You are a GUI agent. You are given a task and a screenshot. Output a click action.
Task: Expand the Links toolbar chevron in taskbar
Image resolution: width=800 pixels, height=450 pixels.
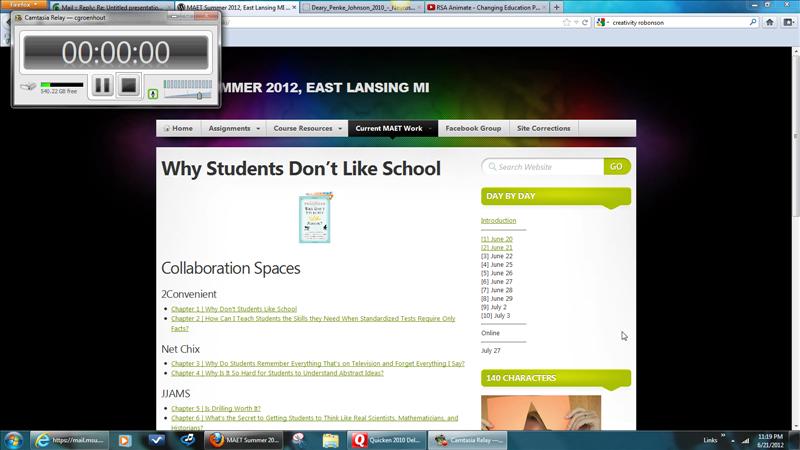(723, 435)
